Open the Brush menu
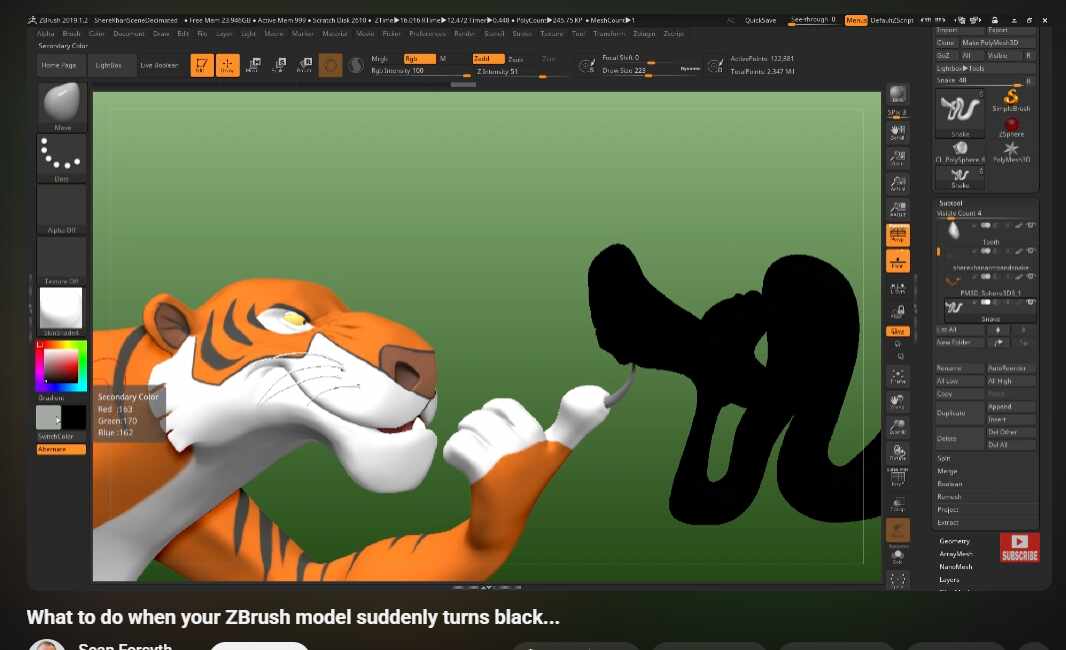This screenshot has width=1066, height=650. click(71, 33)
